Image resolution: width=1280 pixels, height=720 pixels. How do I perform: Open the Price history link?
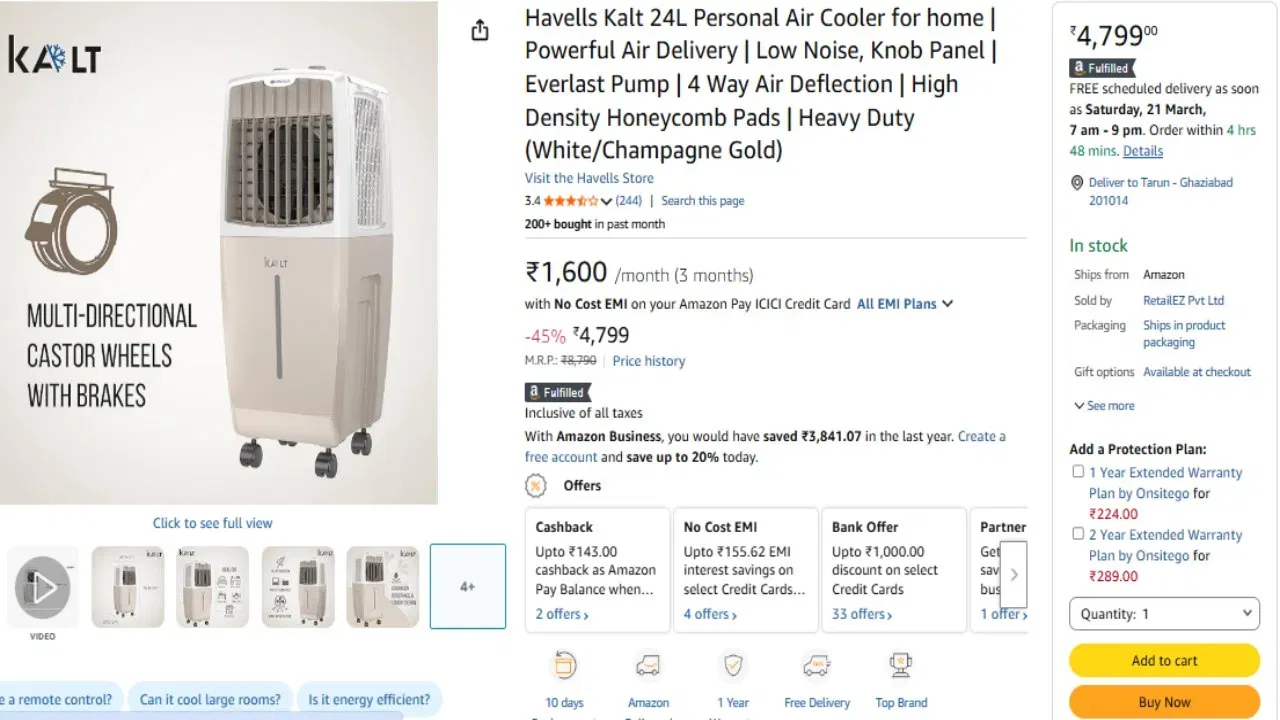pos(648,361)
